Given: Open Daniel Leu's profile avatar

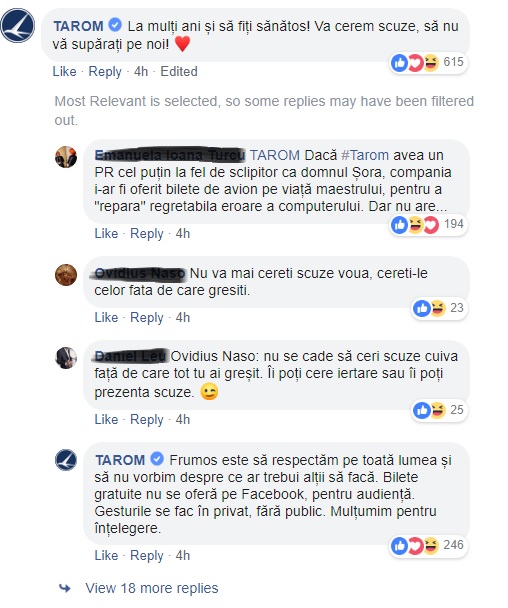Looking at the screenshot, I should [66, 358].
